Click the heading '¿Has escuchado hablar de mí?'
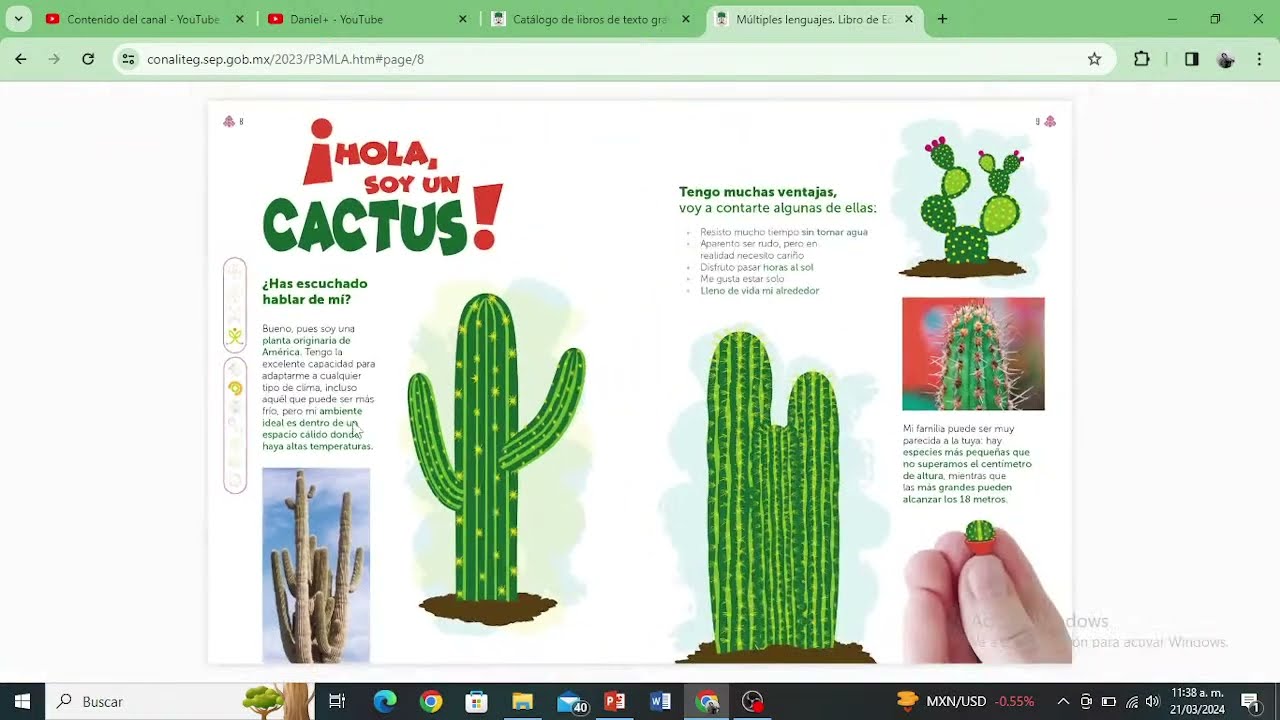This screenshot has height=720, width=1280. 315,291
